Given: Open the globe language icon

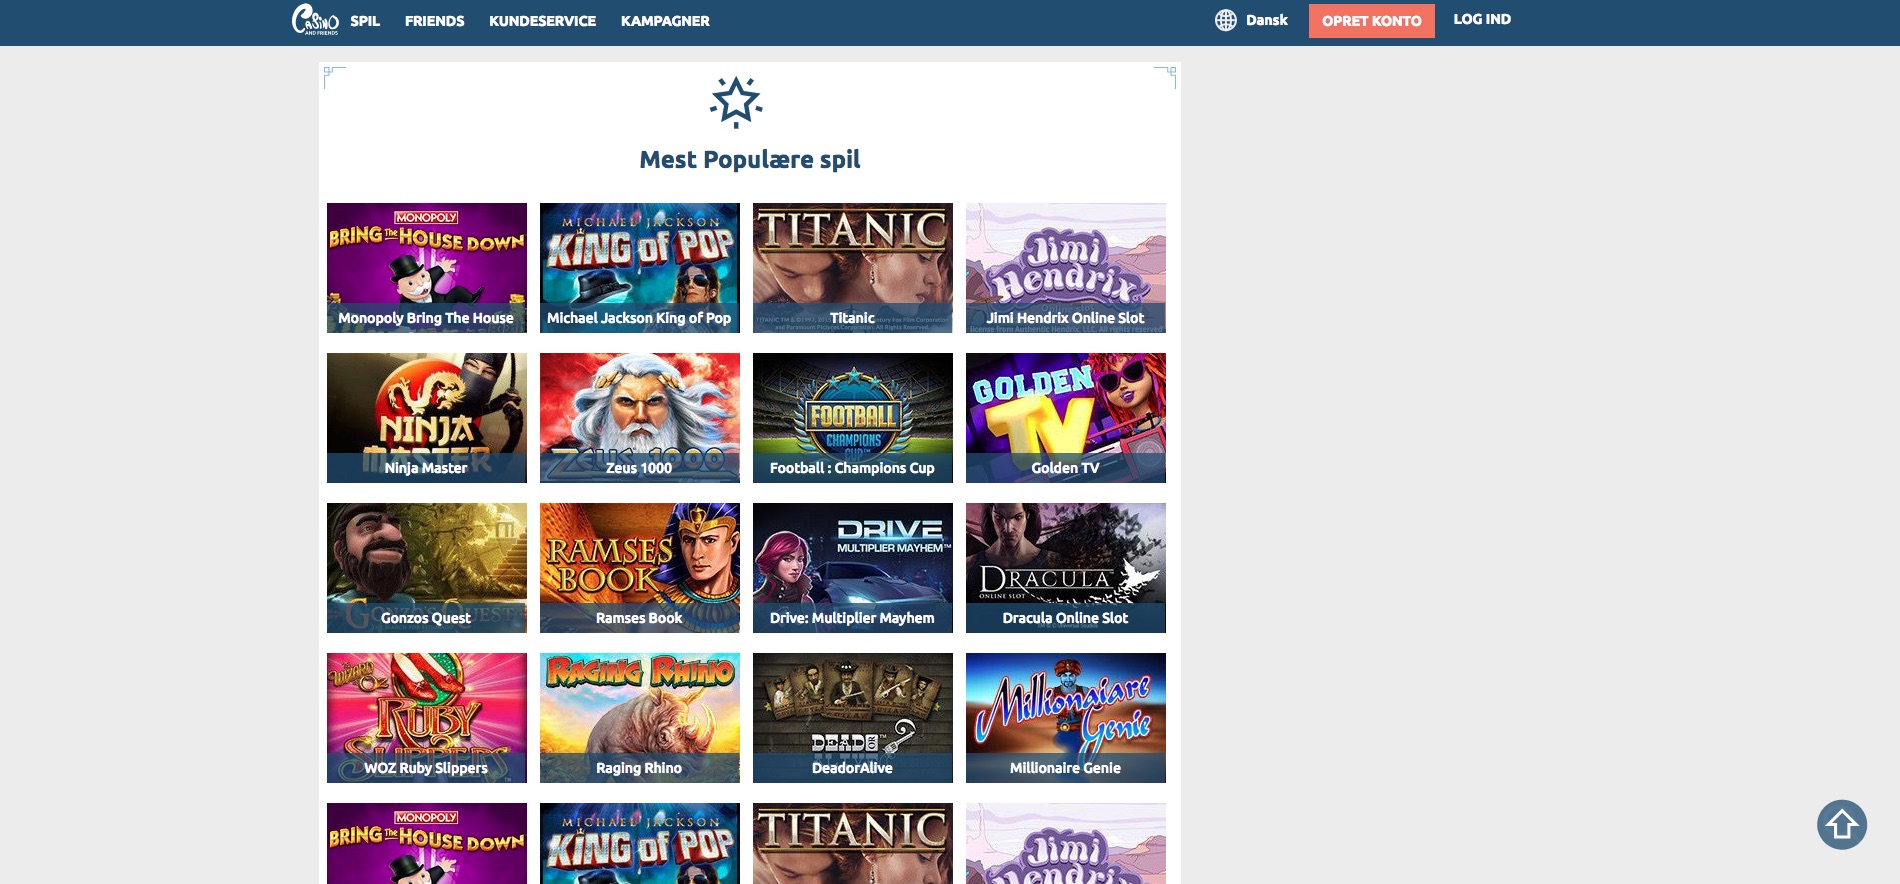Looking at the screenshot, I should tap(1225, 20).
